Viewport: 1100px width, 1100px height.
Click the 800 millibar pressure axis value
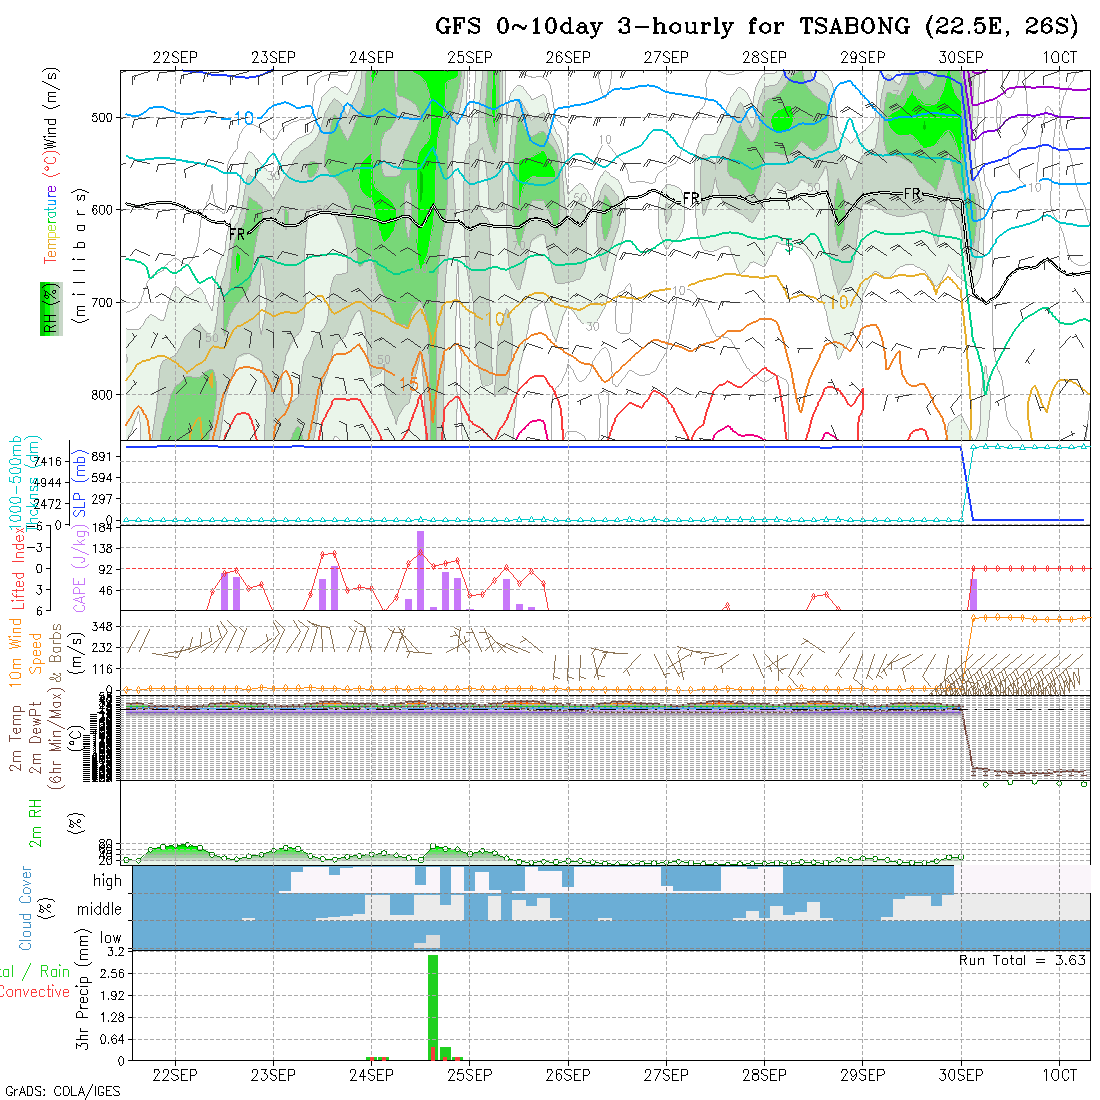pos(103,394)
